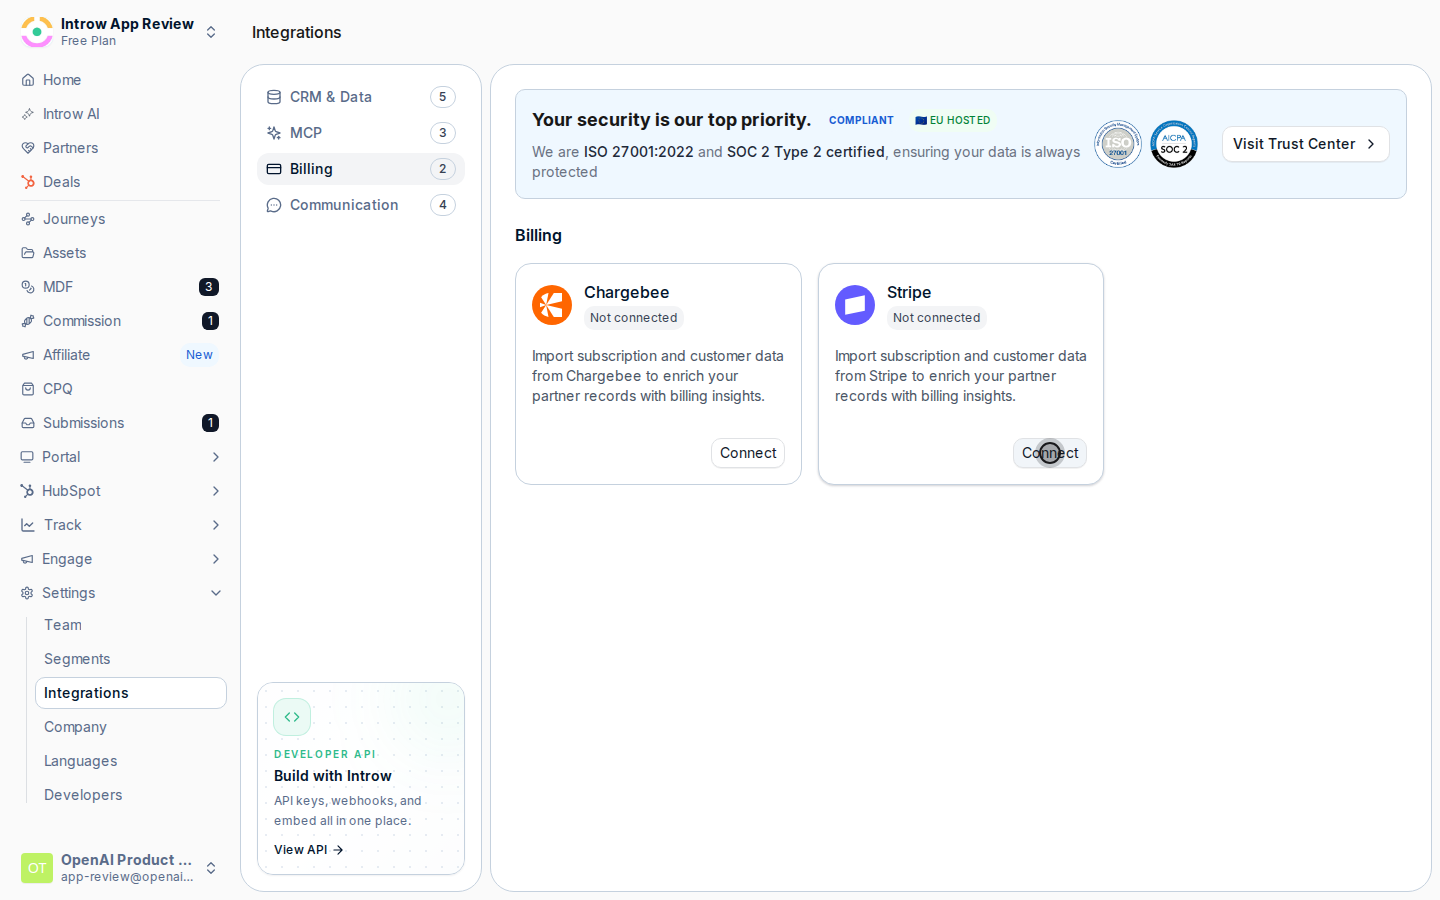Click the Commission icon in sidebar

[28, 321]
